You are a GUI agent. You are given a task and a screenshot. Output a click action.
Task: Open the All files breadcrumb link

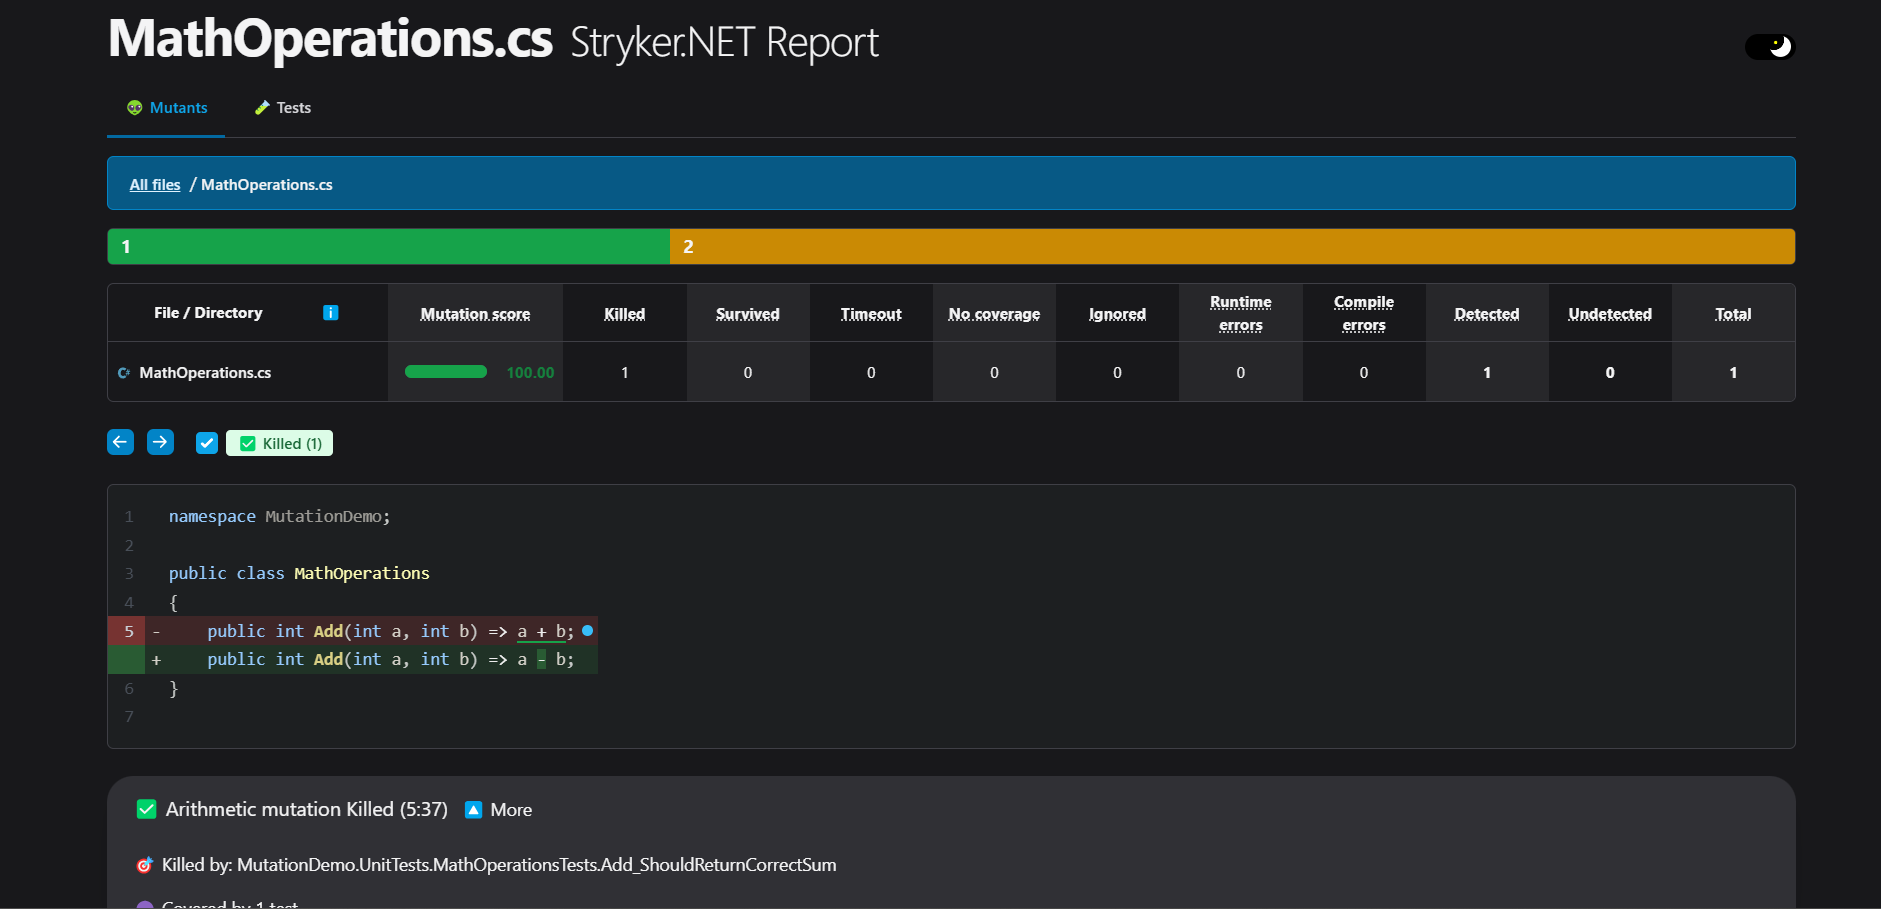tap(155, 185)
